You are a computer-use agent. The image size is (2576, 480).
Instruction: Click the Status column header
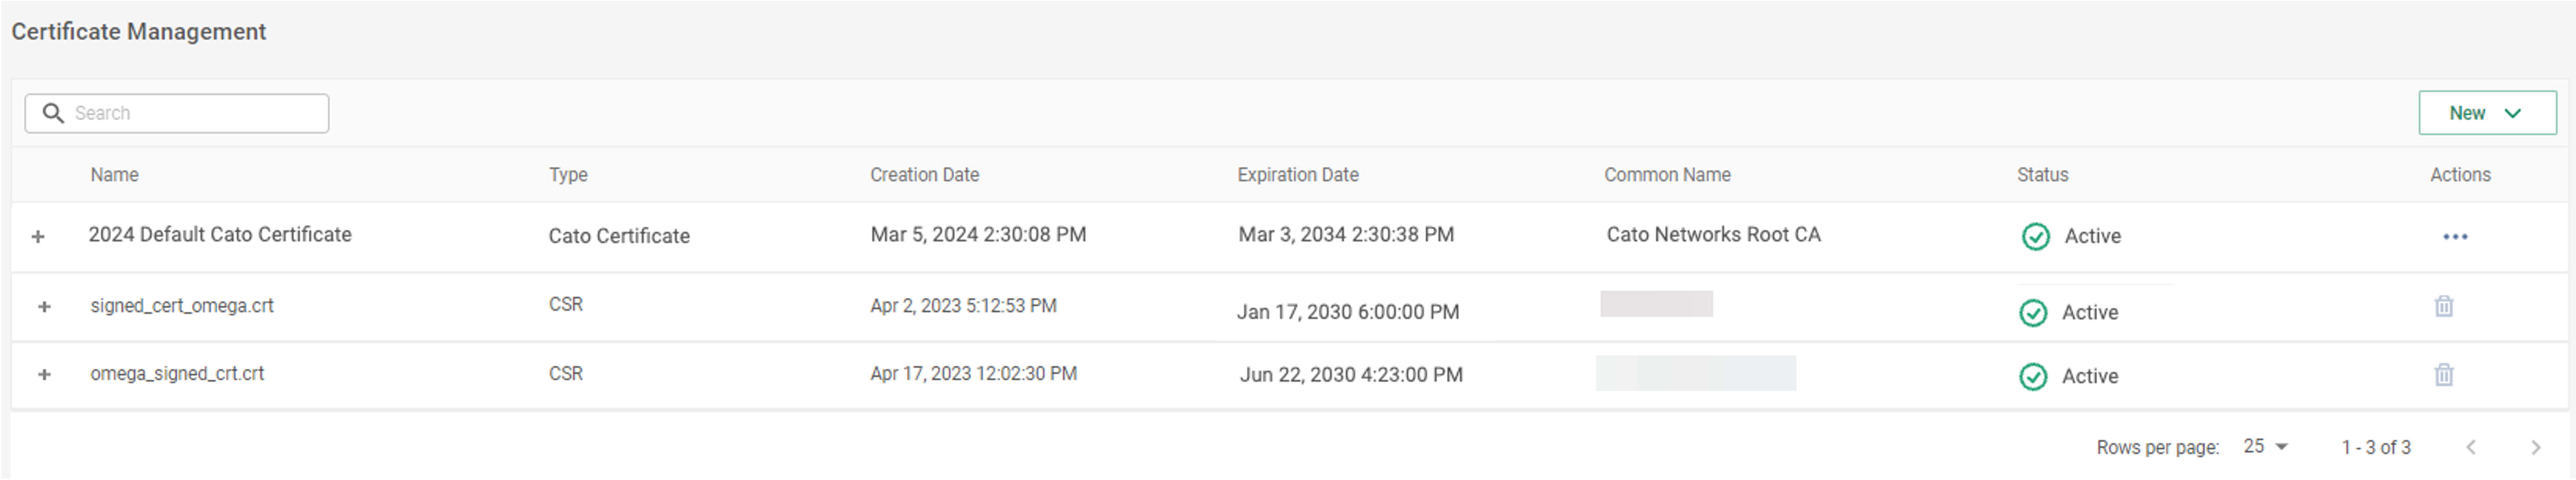click(x=2042, y=175)
